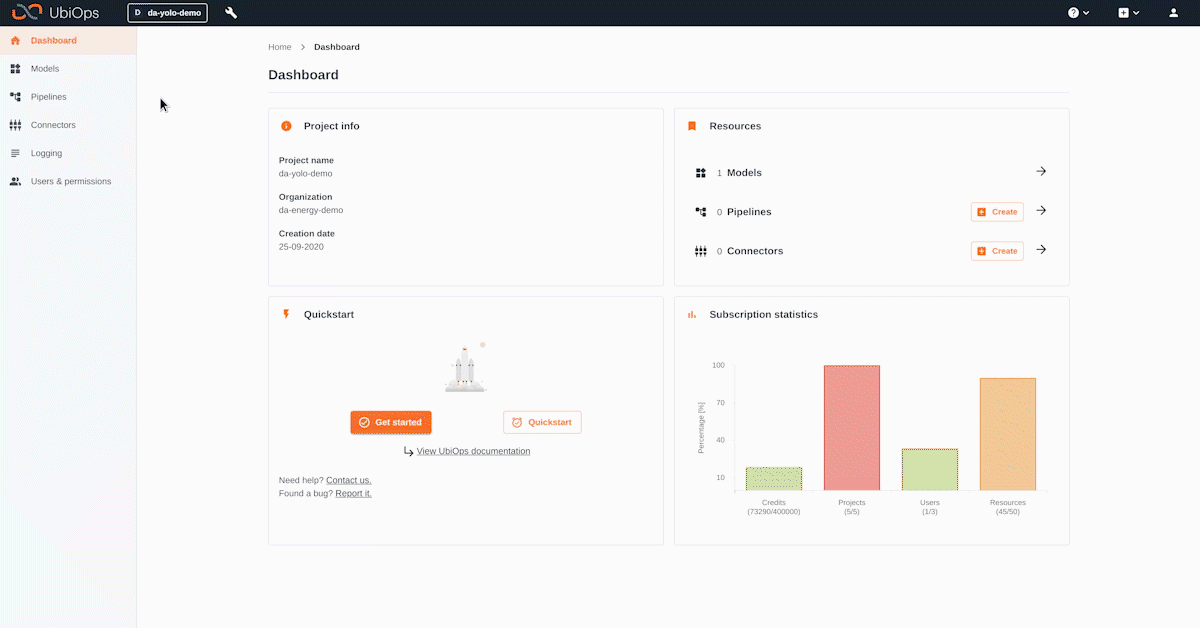1200x628 pixels.
Task: Open the user account icon
Action: point(1174,13)
